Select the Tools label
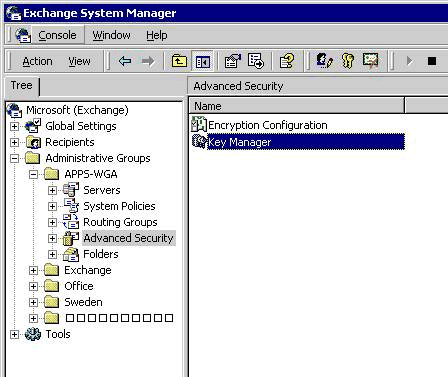Image resolution: width=448 pixels, height=377 pixels. click(58, 334)
